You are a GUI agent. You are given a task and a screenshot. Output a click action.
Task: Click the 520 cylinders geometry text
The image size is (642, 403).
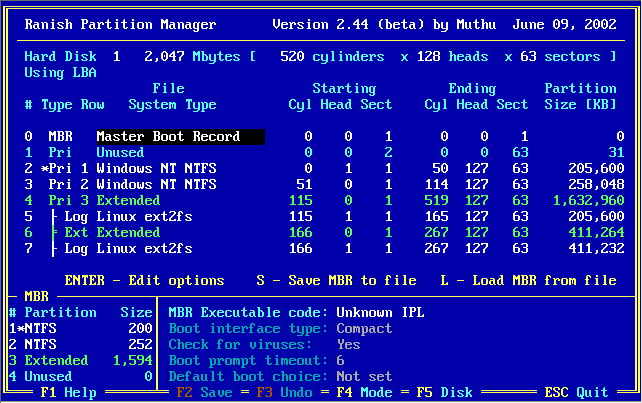point(332,56)
